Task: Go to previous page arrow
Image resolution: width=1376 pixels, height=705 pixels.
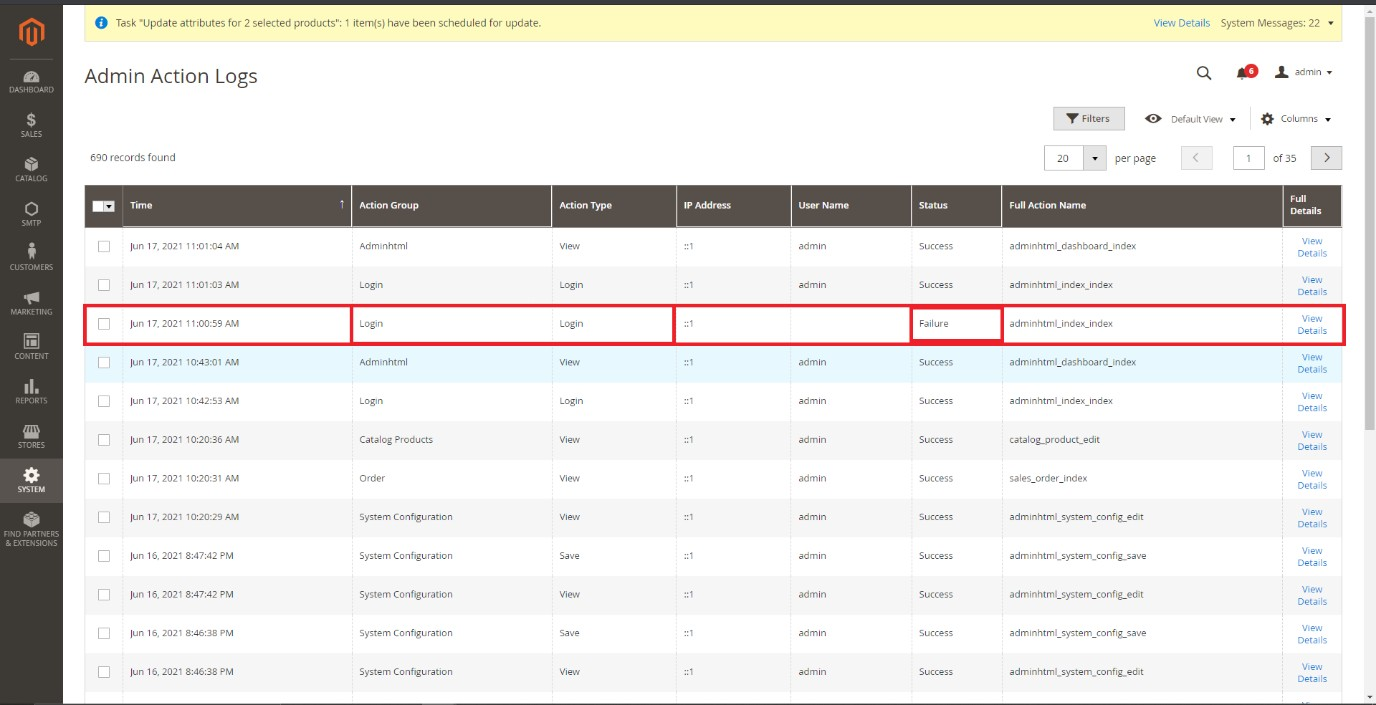Action: point(1196,158)
